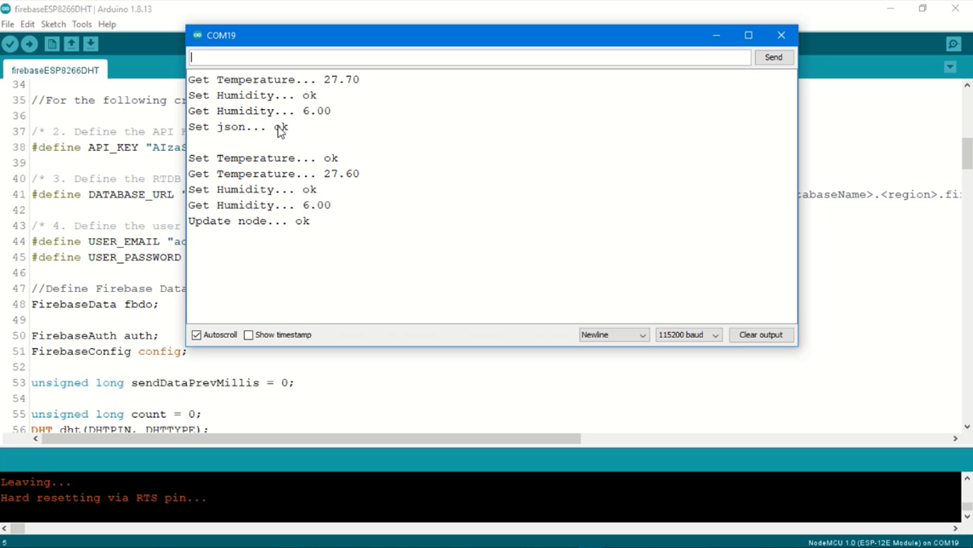This screenshot has width=973, height=548.
Task: Click the 'Get Temperature... 27.60' line
Action: [x=274, y=174]
